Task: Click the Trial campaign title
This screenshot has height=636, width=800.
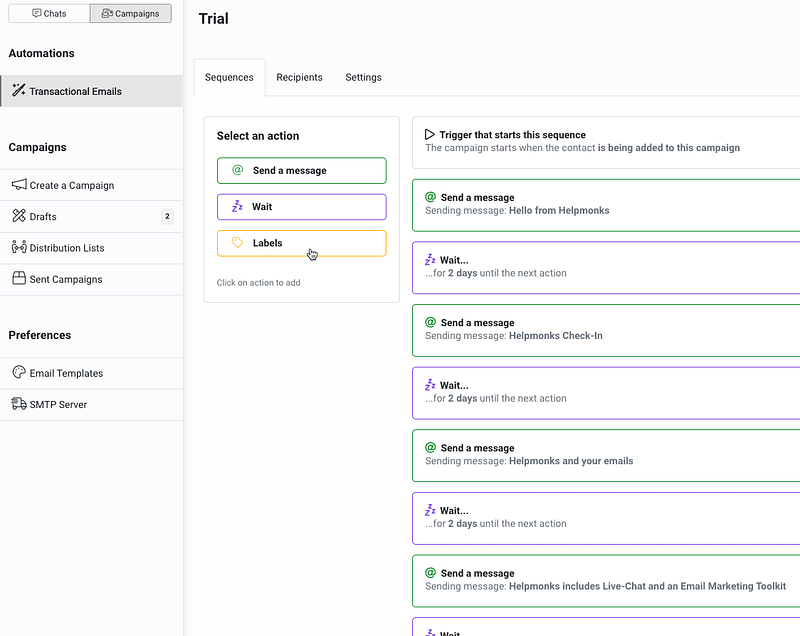Action: click(x=213, y=19)
